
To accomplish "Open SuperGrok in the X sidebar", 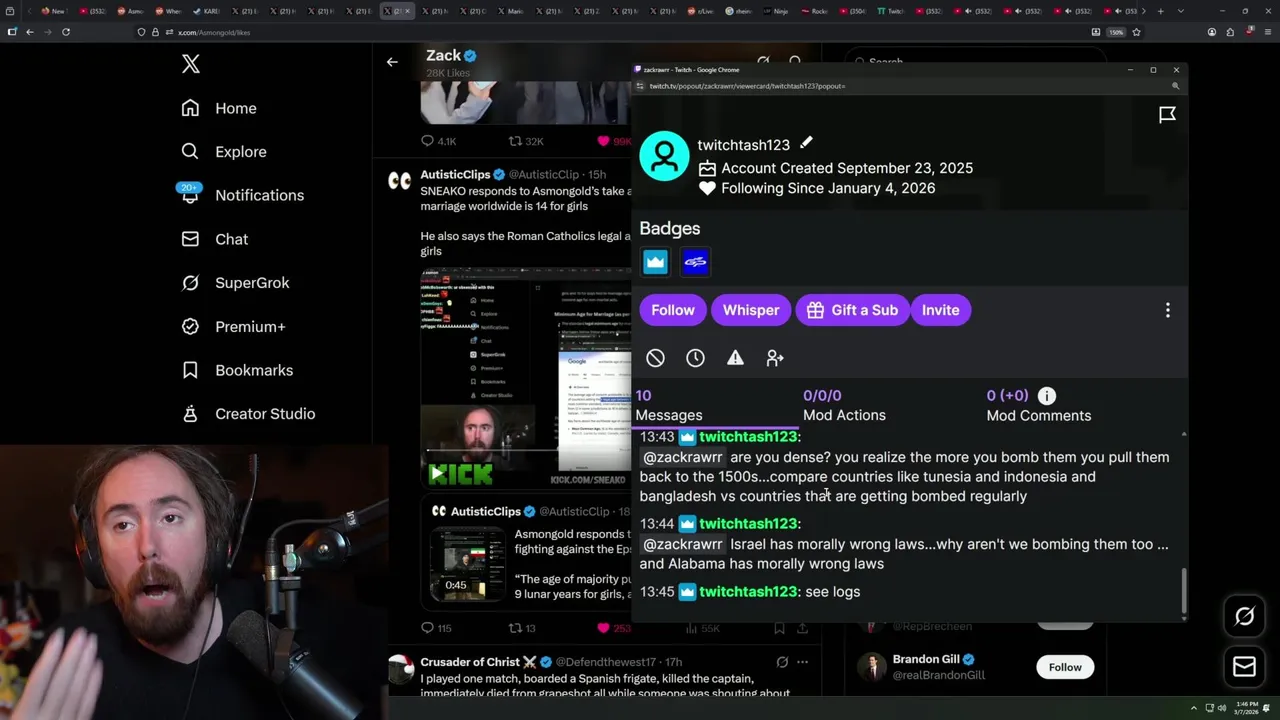I will pos(235,283).
